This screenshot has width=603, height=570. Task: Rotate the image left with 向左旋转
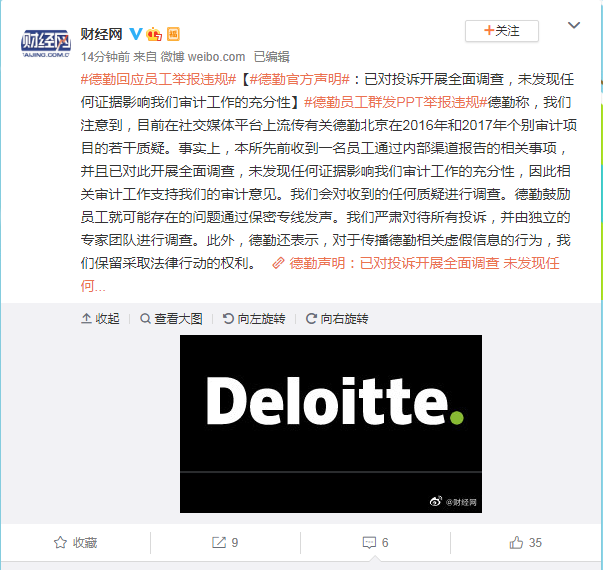click(x=254, y=319)
